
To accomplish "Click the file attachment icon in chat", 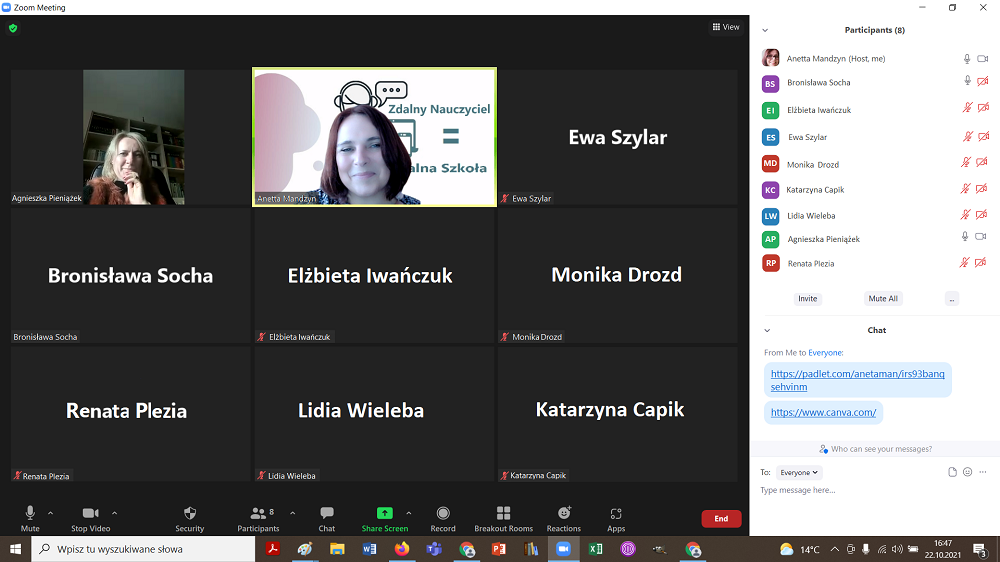I will click(x=952, y=472).
